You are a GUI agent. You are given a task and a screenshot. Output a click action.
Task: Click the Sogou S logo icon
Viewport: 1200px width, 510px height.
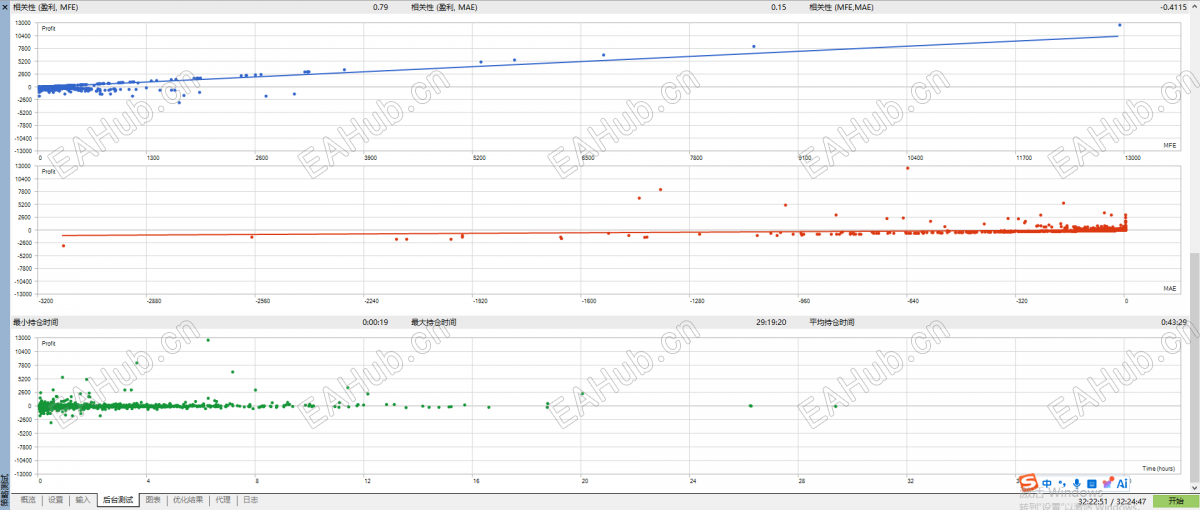coord(1028,484)
